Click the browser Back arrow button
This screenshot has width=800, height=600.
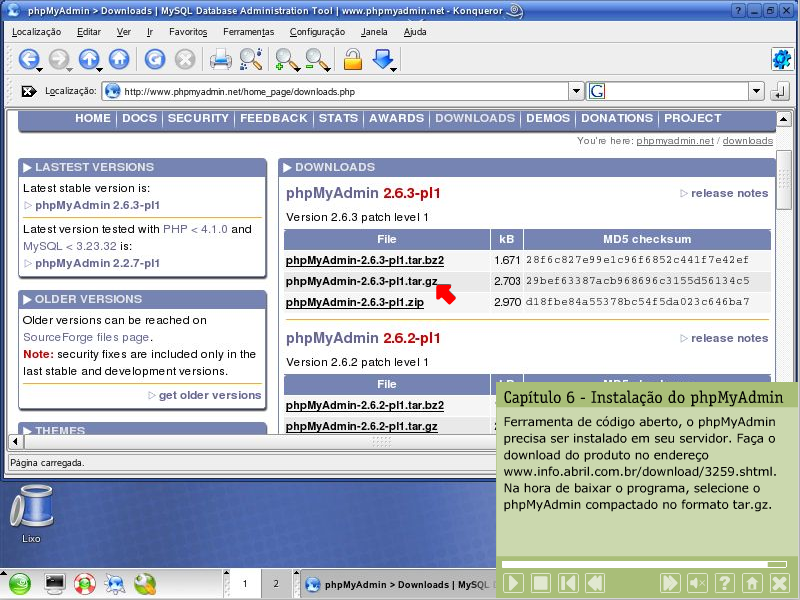(27, 59)
